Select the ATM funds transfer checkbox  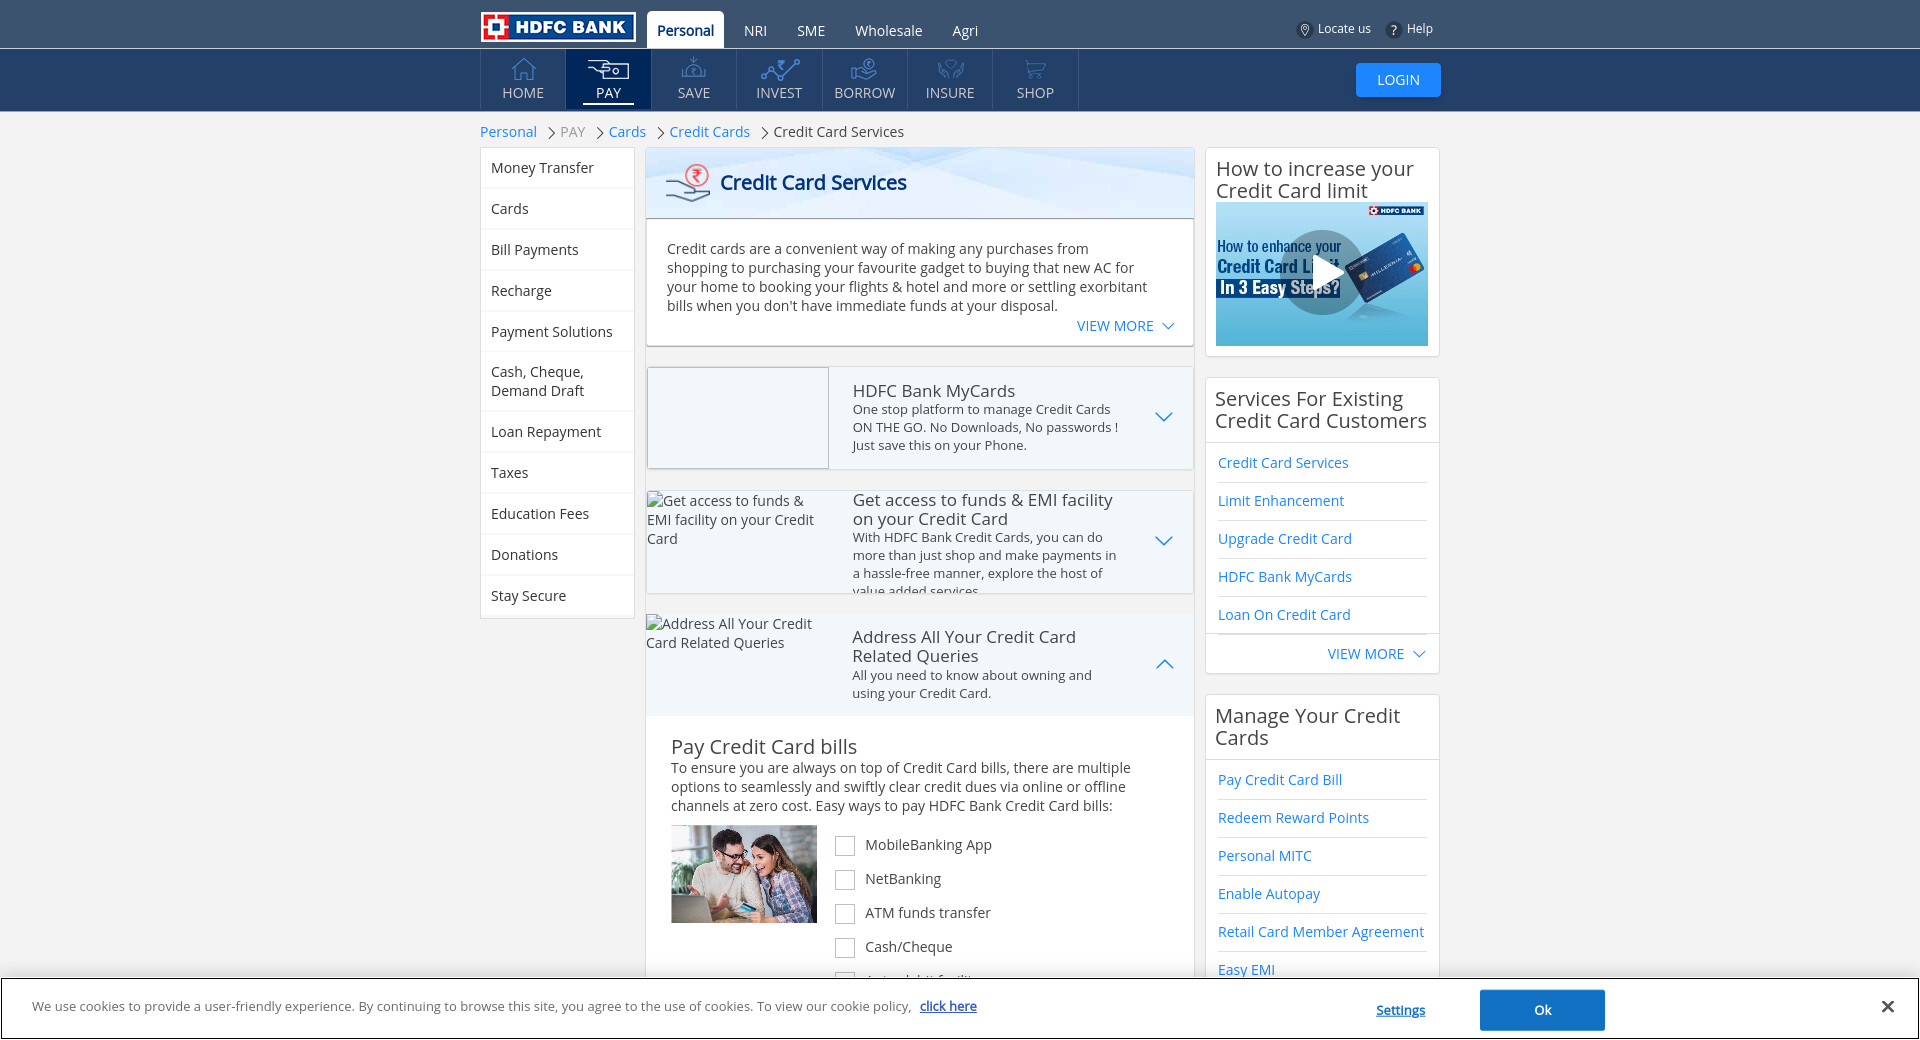click(x=845, y=914)
